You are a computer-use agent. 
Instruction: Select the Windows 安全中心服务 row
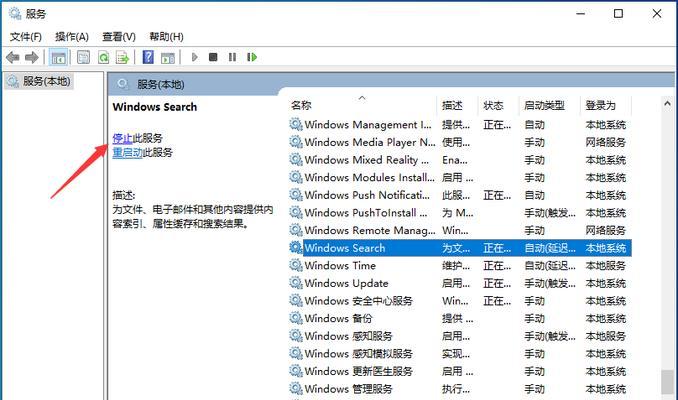tap(460, 301)
